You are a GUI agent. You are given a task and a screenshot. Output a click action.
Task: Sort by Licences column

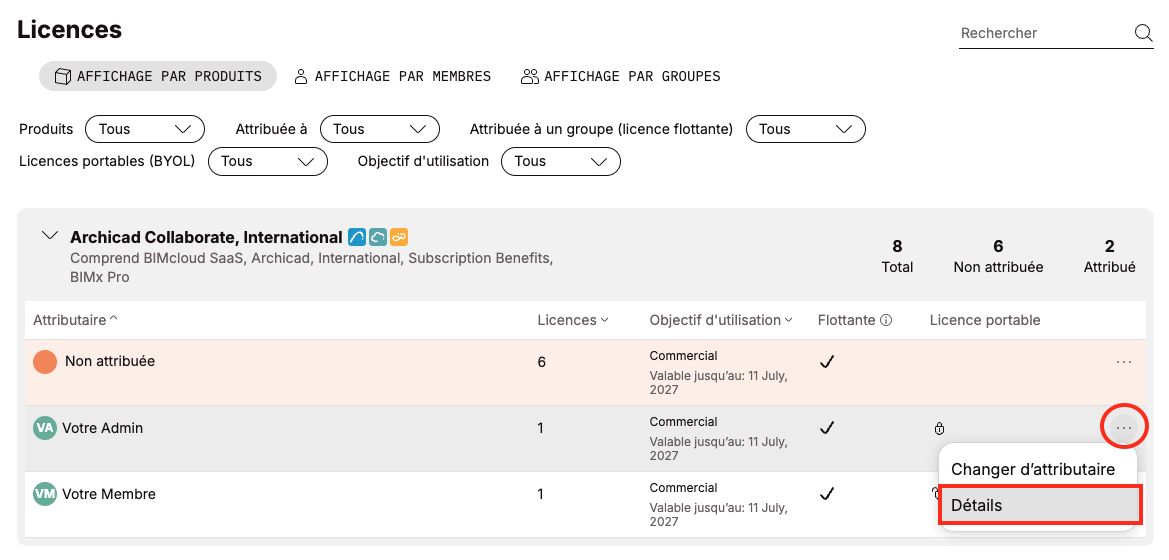[573, 321]
